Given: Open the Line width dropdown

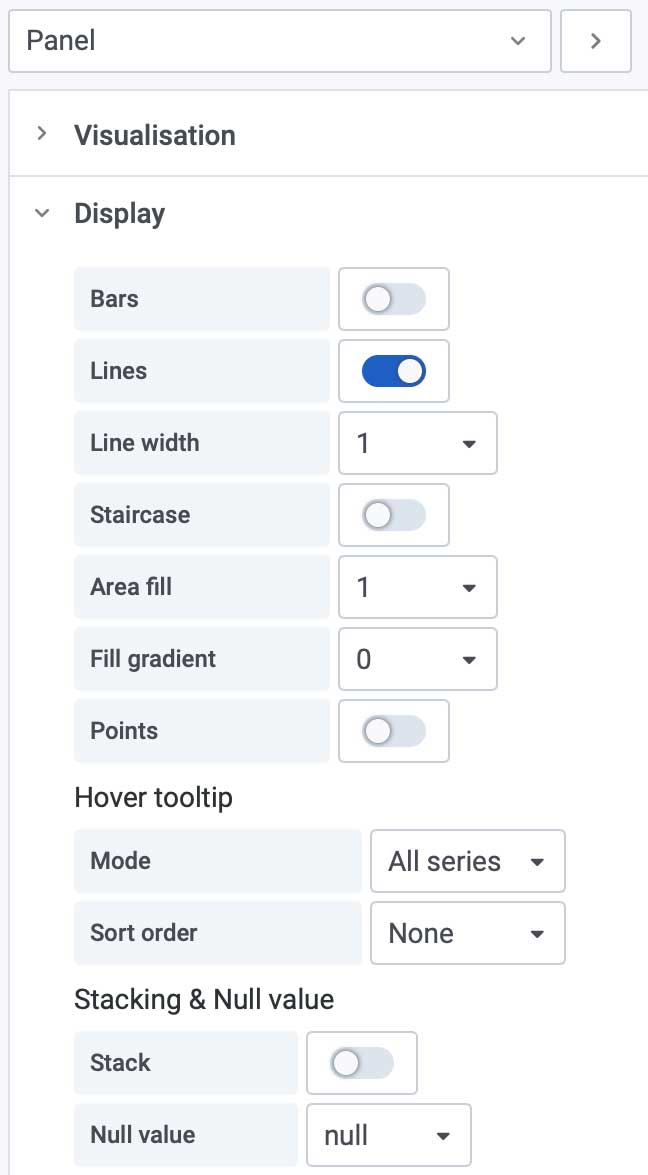Looking at the screenshot, I should (x=417, y=443).
